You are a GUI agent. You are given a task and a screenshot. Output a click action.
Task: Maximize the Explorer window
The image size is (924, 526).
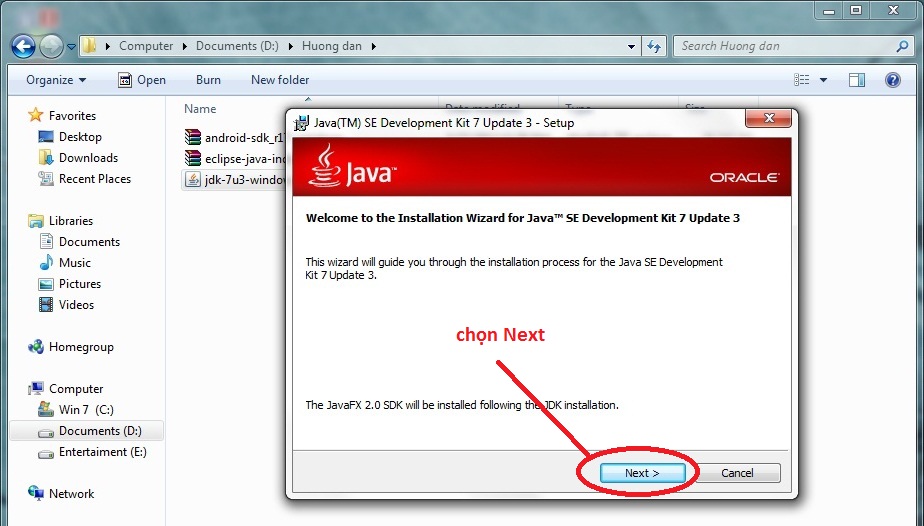tap(856, 10)
